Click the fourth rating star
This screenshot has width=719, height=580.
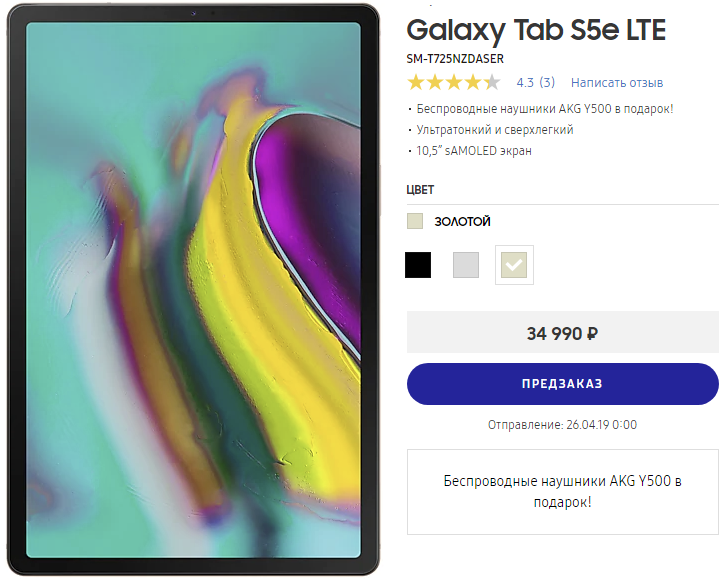pyautogui.click(x=473, y=83)
